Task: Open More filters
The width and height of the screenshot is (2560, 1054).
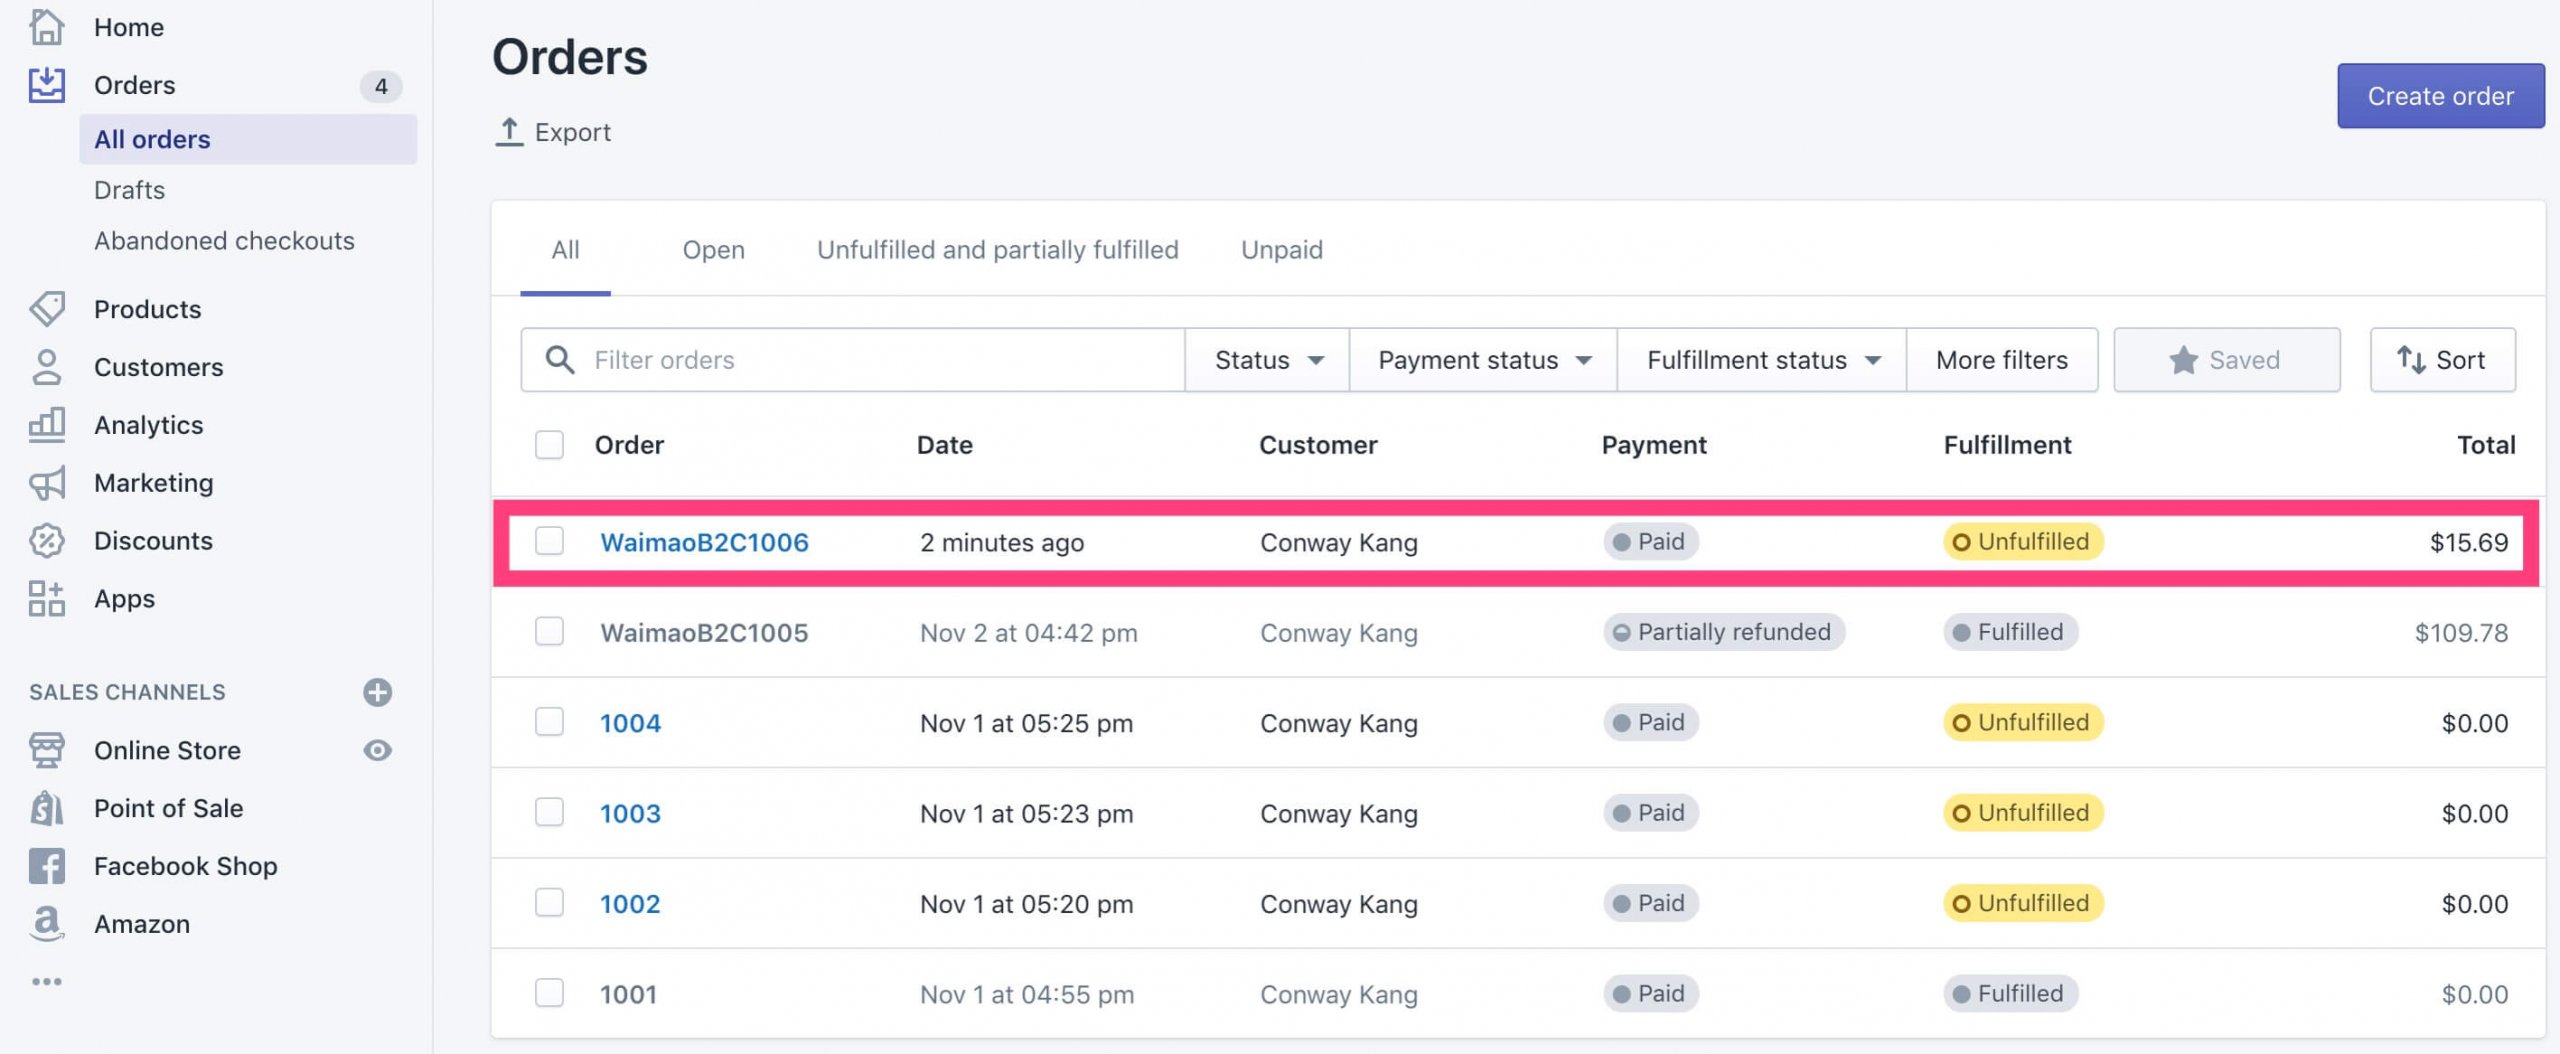Action: click(x=2002, y=360)
